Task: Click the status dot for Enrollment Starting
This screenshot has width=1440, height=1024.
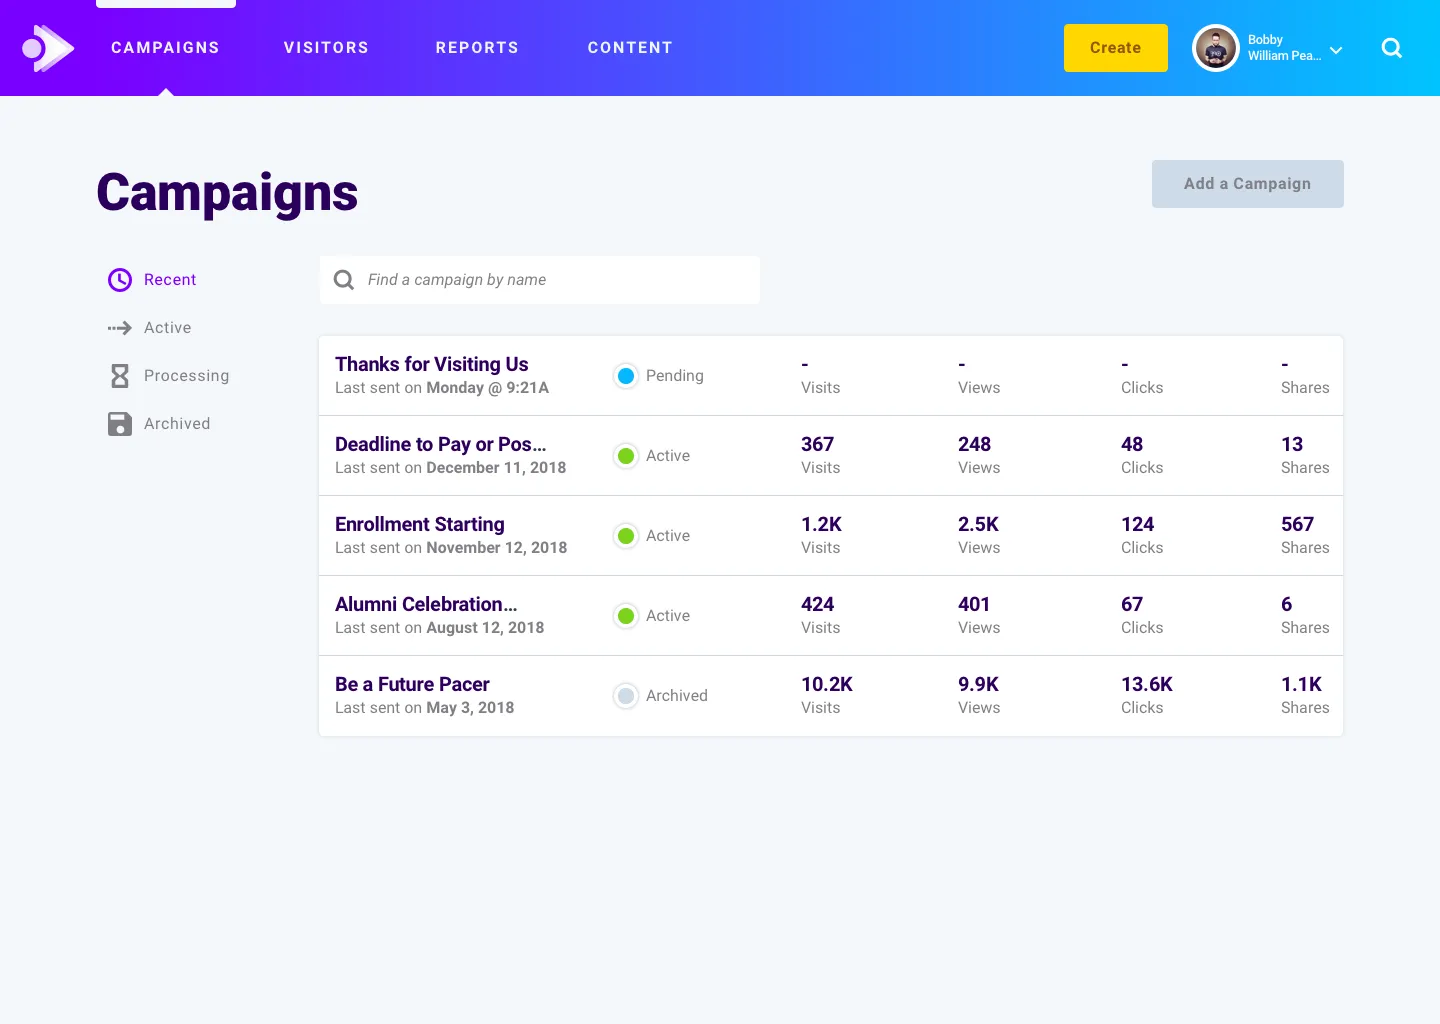Action: coord(626,536)
